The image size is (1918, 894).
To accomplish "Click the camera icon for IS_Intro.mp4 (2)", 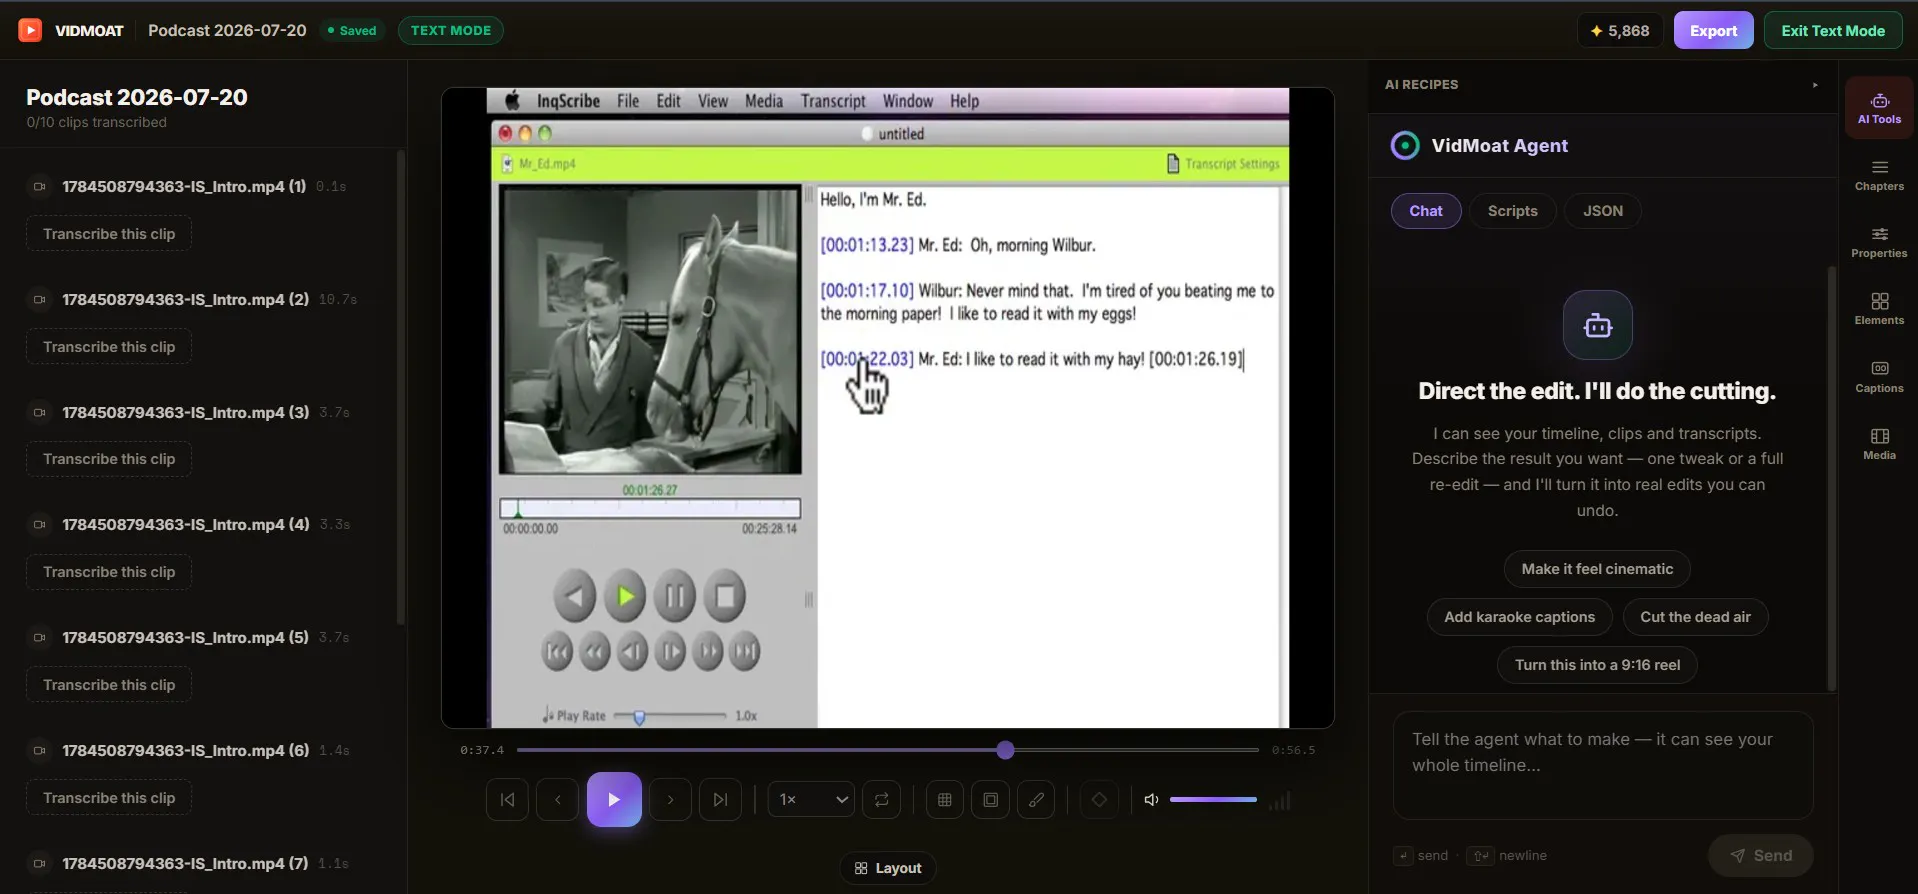I will 40,299.
